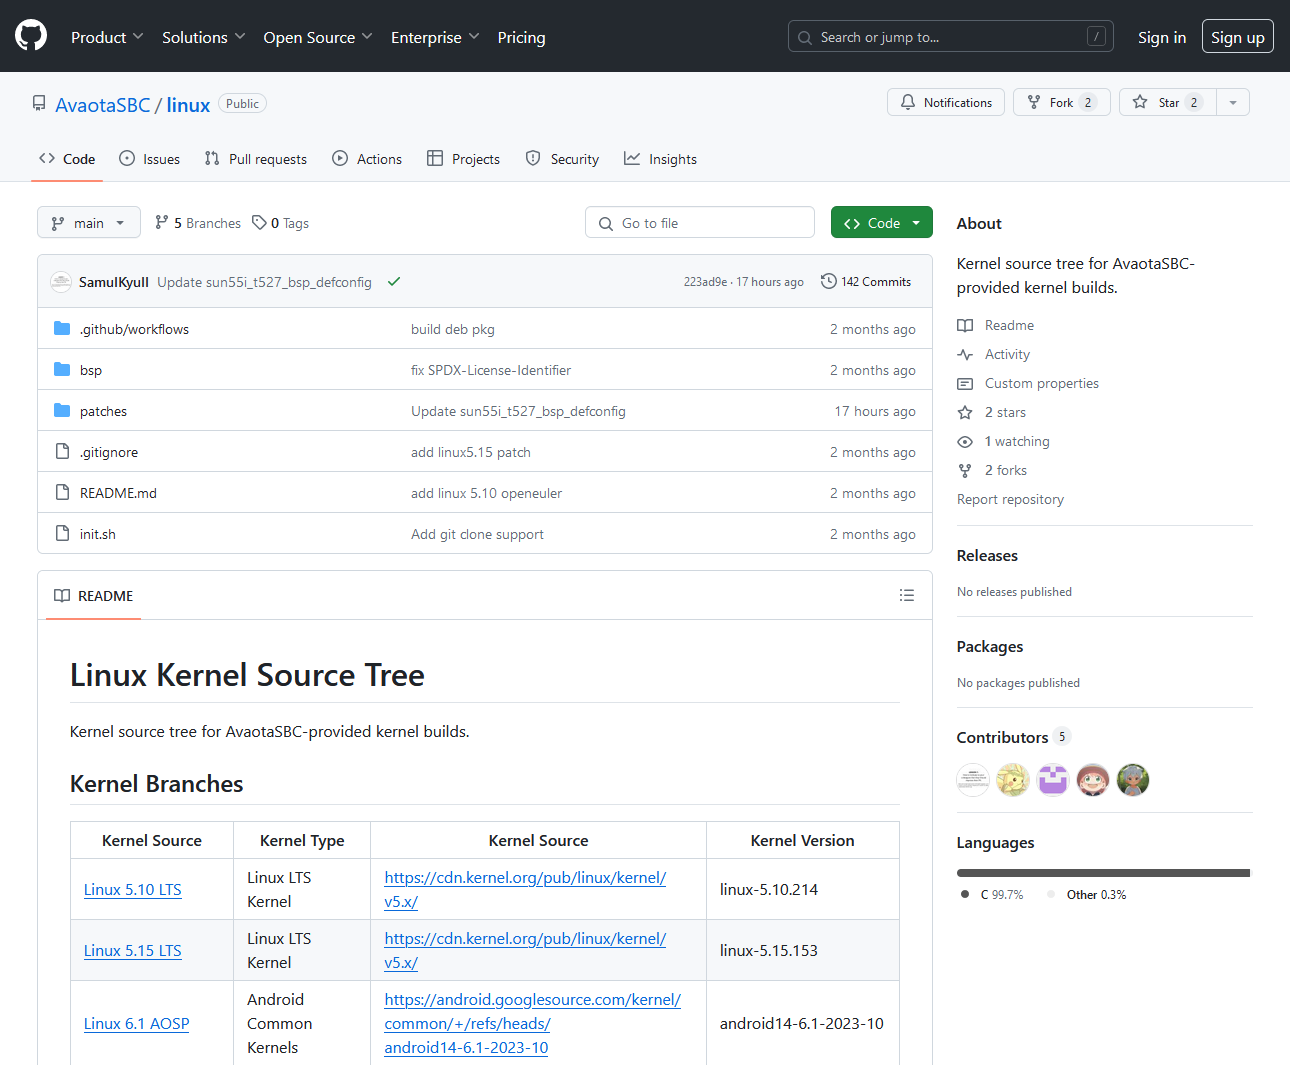Switch to the Actions tab

367,159
